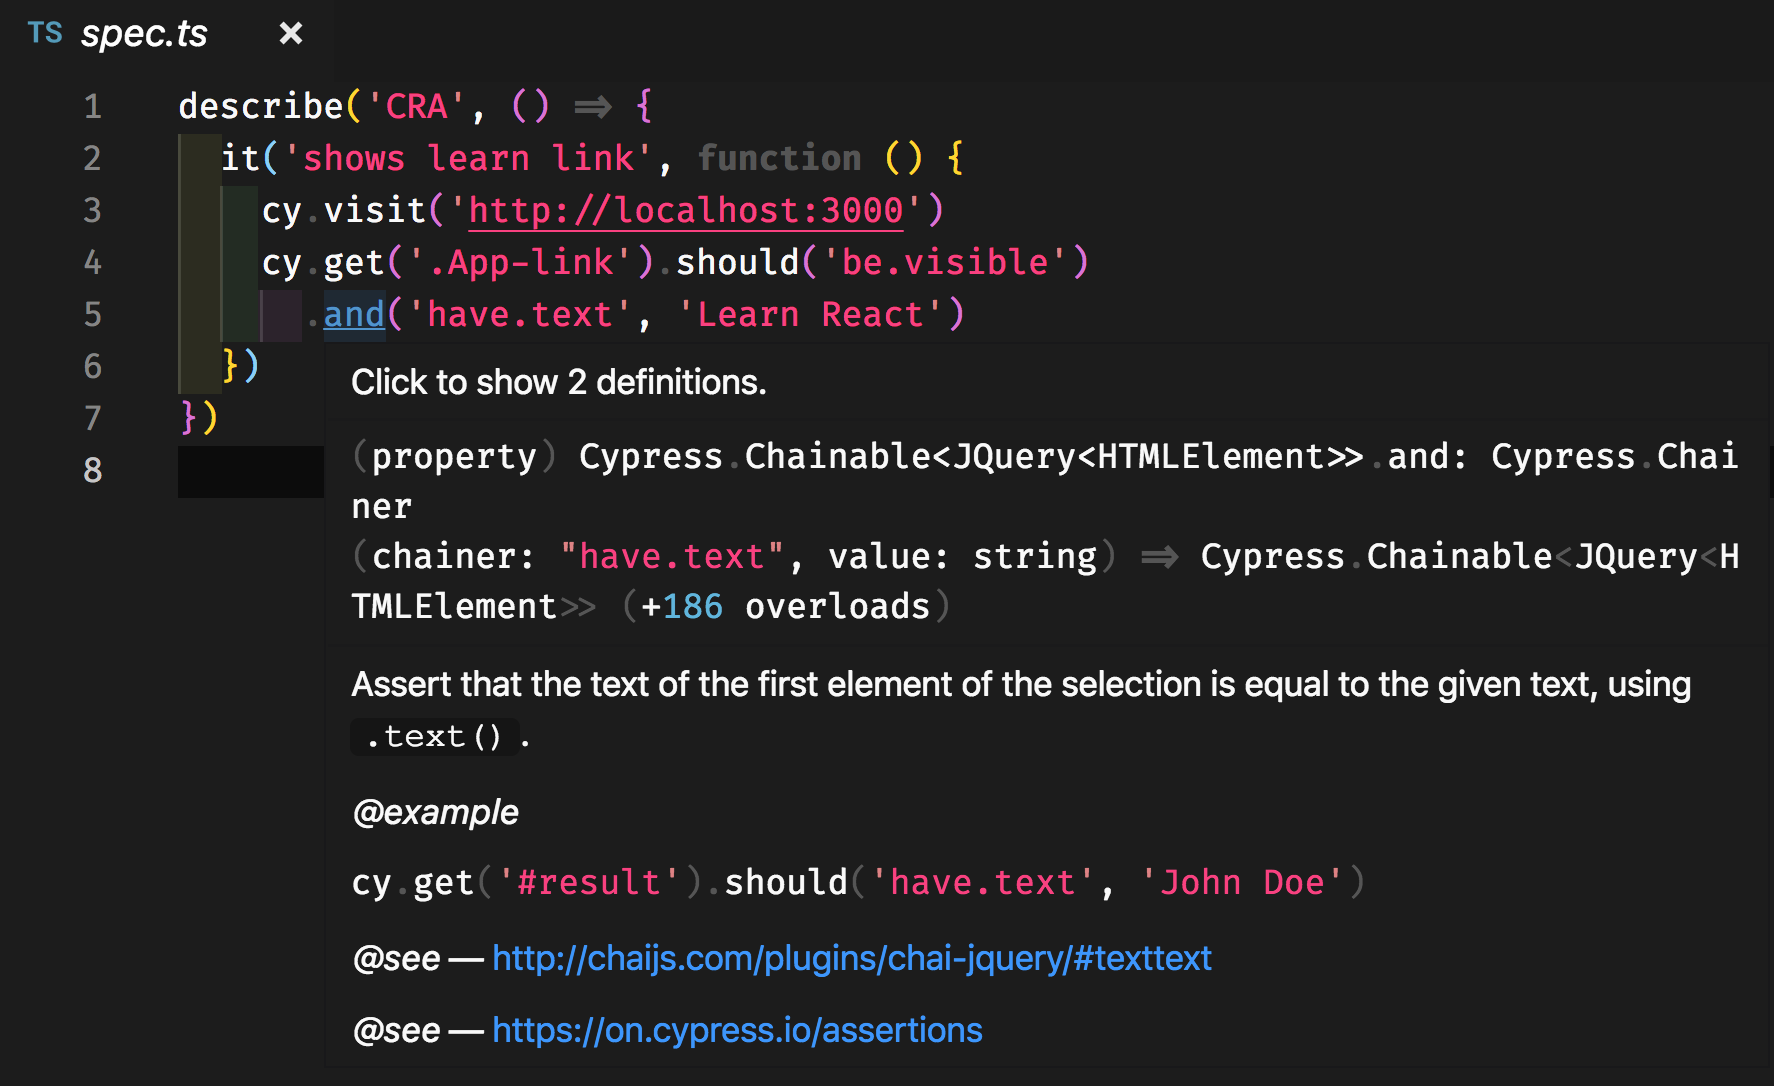The height and width of the screenshot is (1086, 1774).
Task: Click line number 4 in the gutter
Action: (x=92, y=262)
